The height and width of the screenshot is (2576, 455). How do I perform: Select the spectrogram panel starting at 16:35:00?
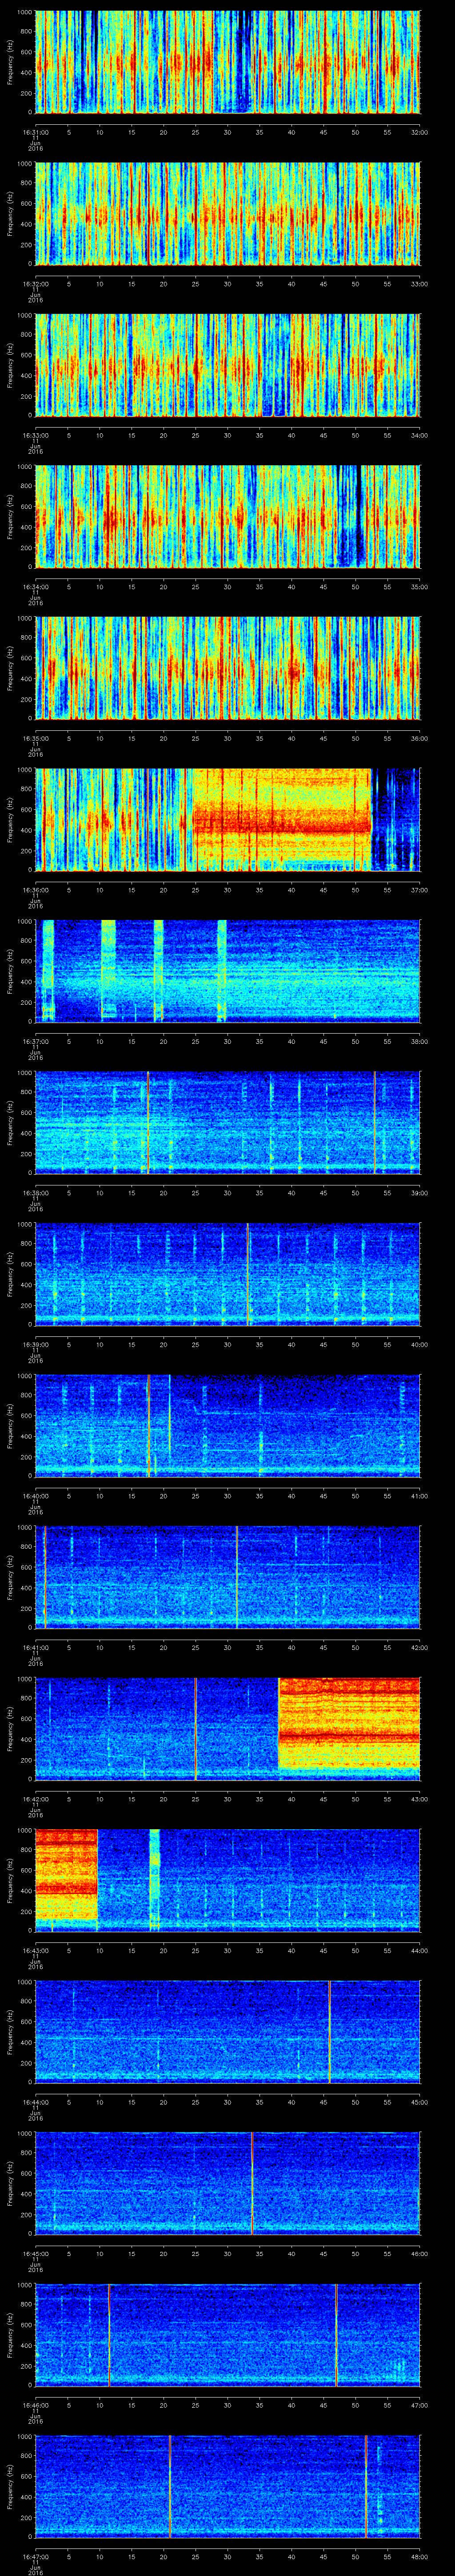click(228, 668)
